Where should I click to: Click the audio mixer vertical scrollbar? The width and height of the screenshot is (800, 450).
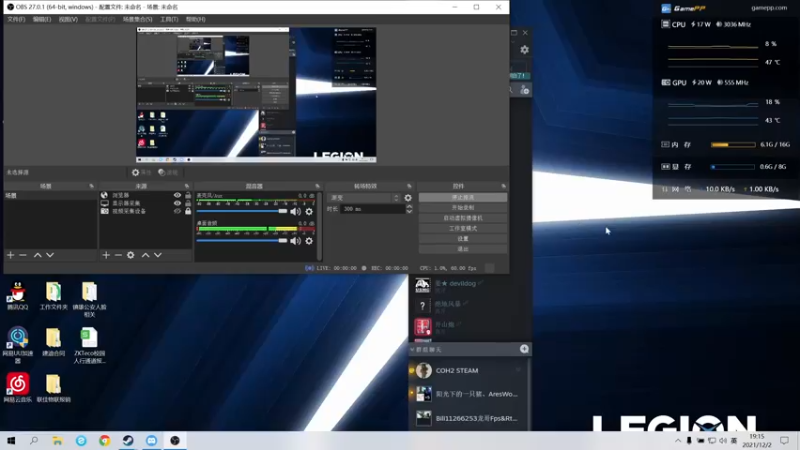tap(320, 226)
